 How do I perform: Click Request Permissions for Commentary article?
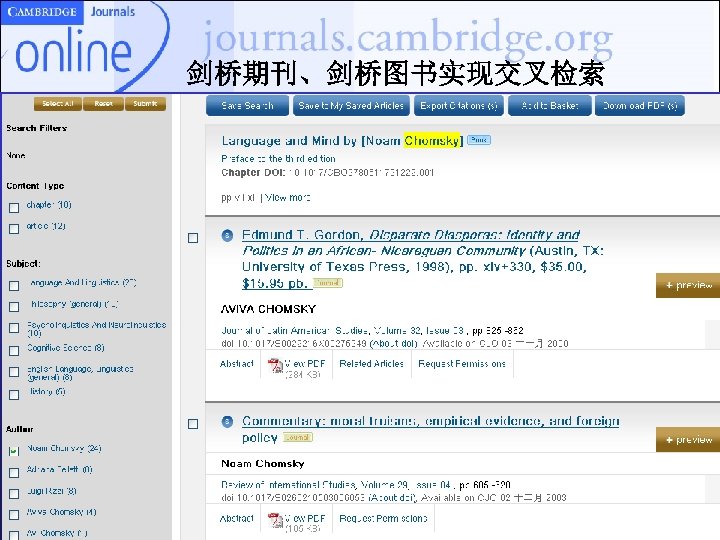coord(383,518)
